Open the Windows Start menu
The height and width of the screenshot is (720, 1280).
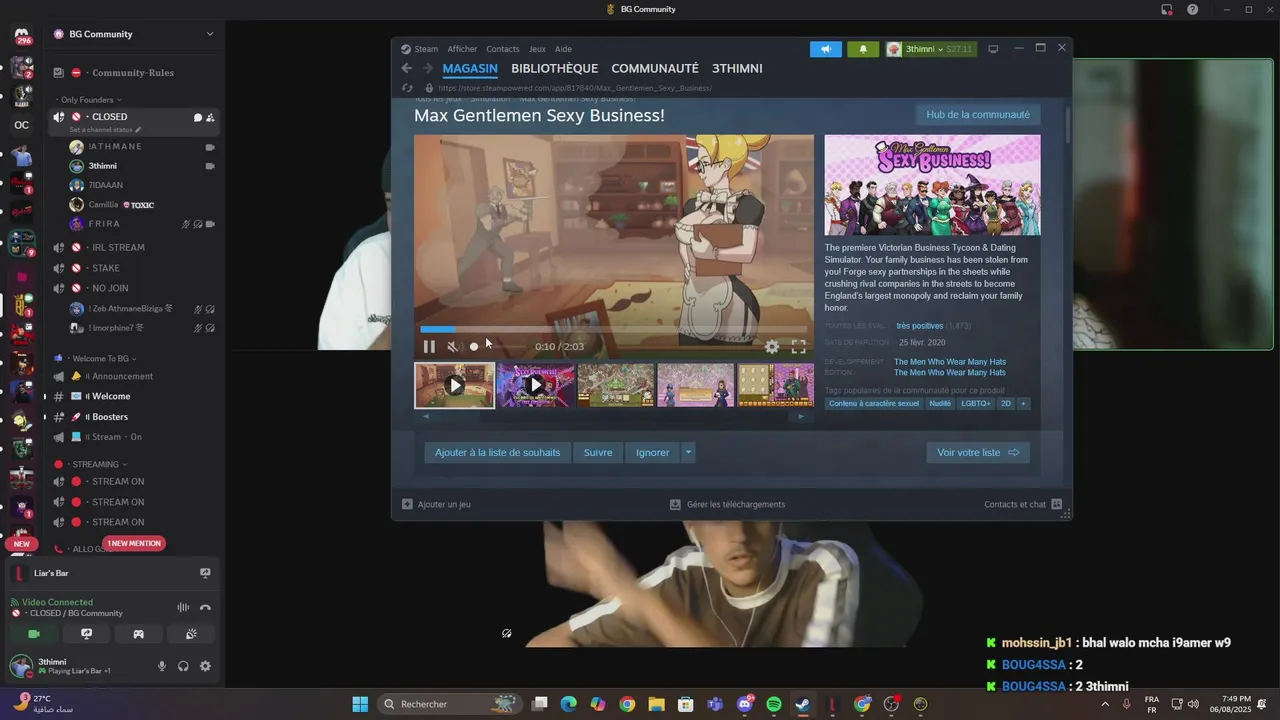coord(360,704)
